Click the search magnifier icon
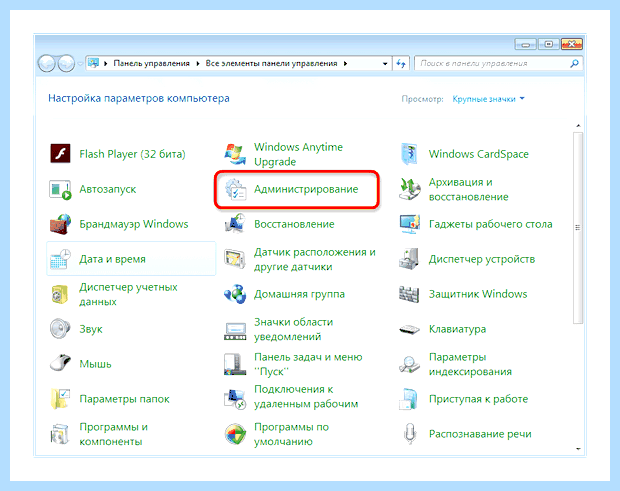Image resolution: width=620 pixels, height=491 pixels. point(575,63)
